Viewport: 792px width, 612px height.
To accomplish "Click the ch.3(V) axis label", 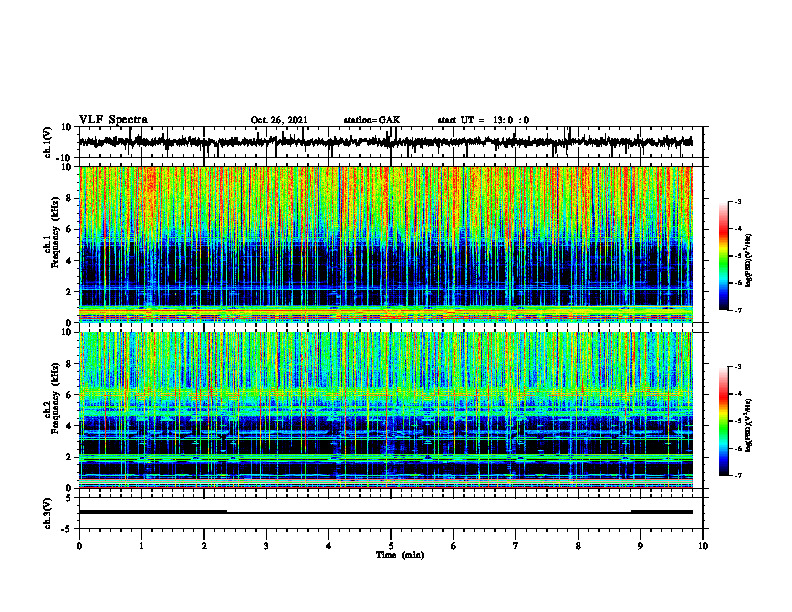I will tap(49, 513).
